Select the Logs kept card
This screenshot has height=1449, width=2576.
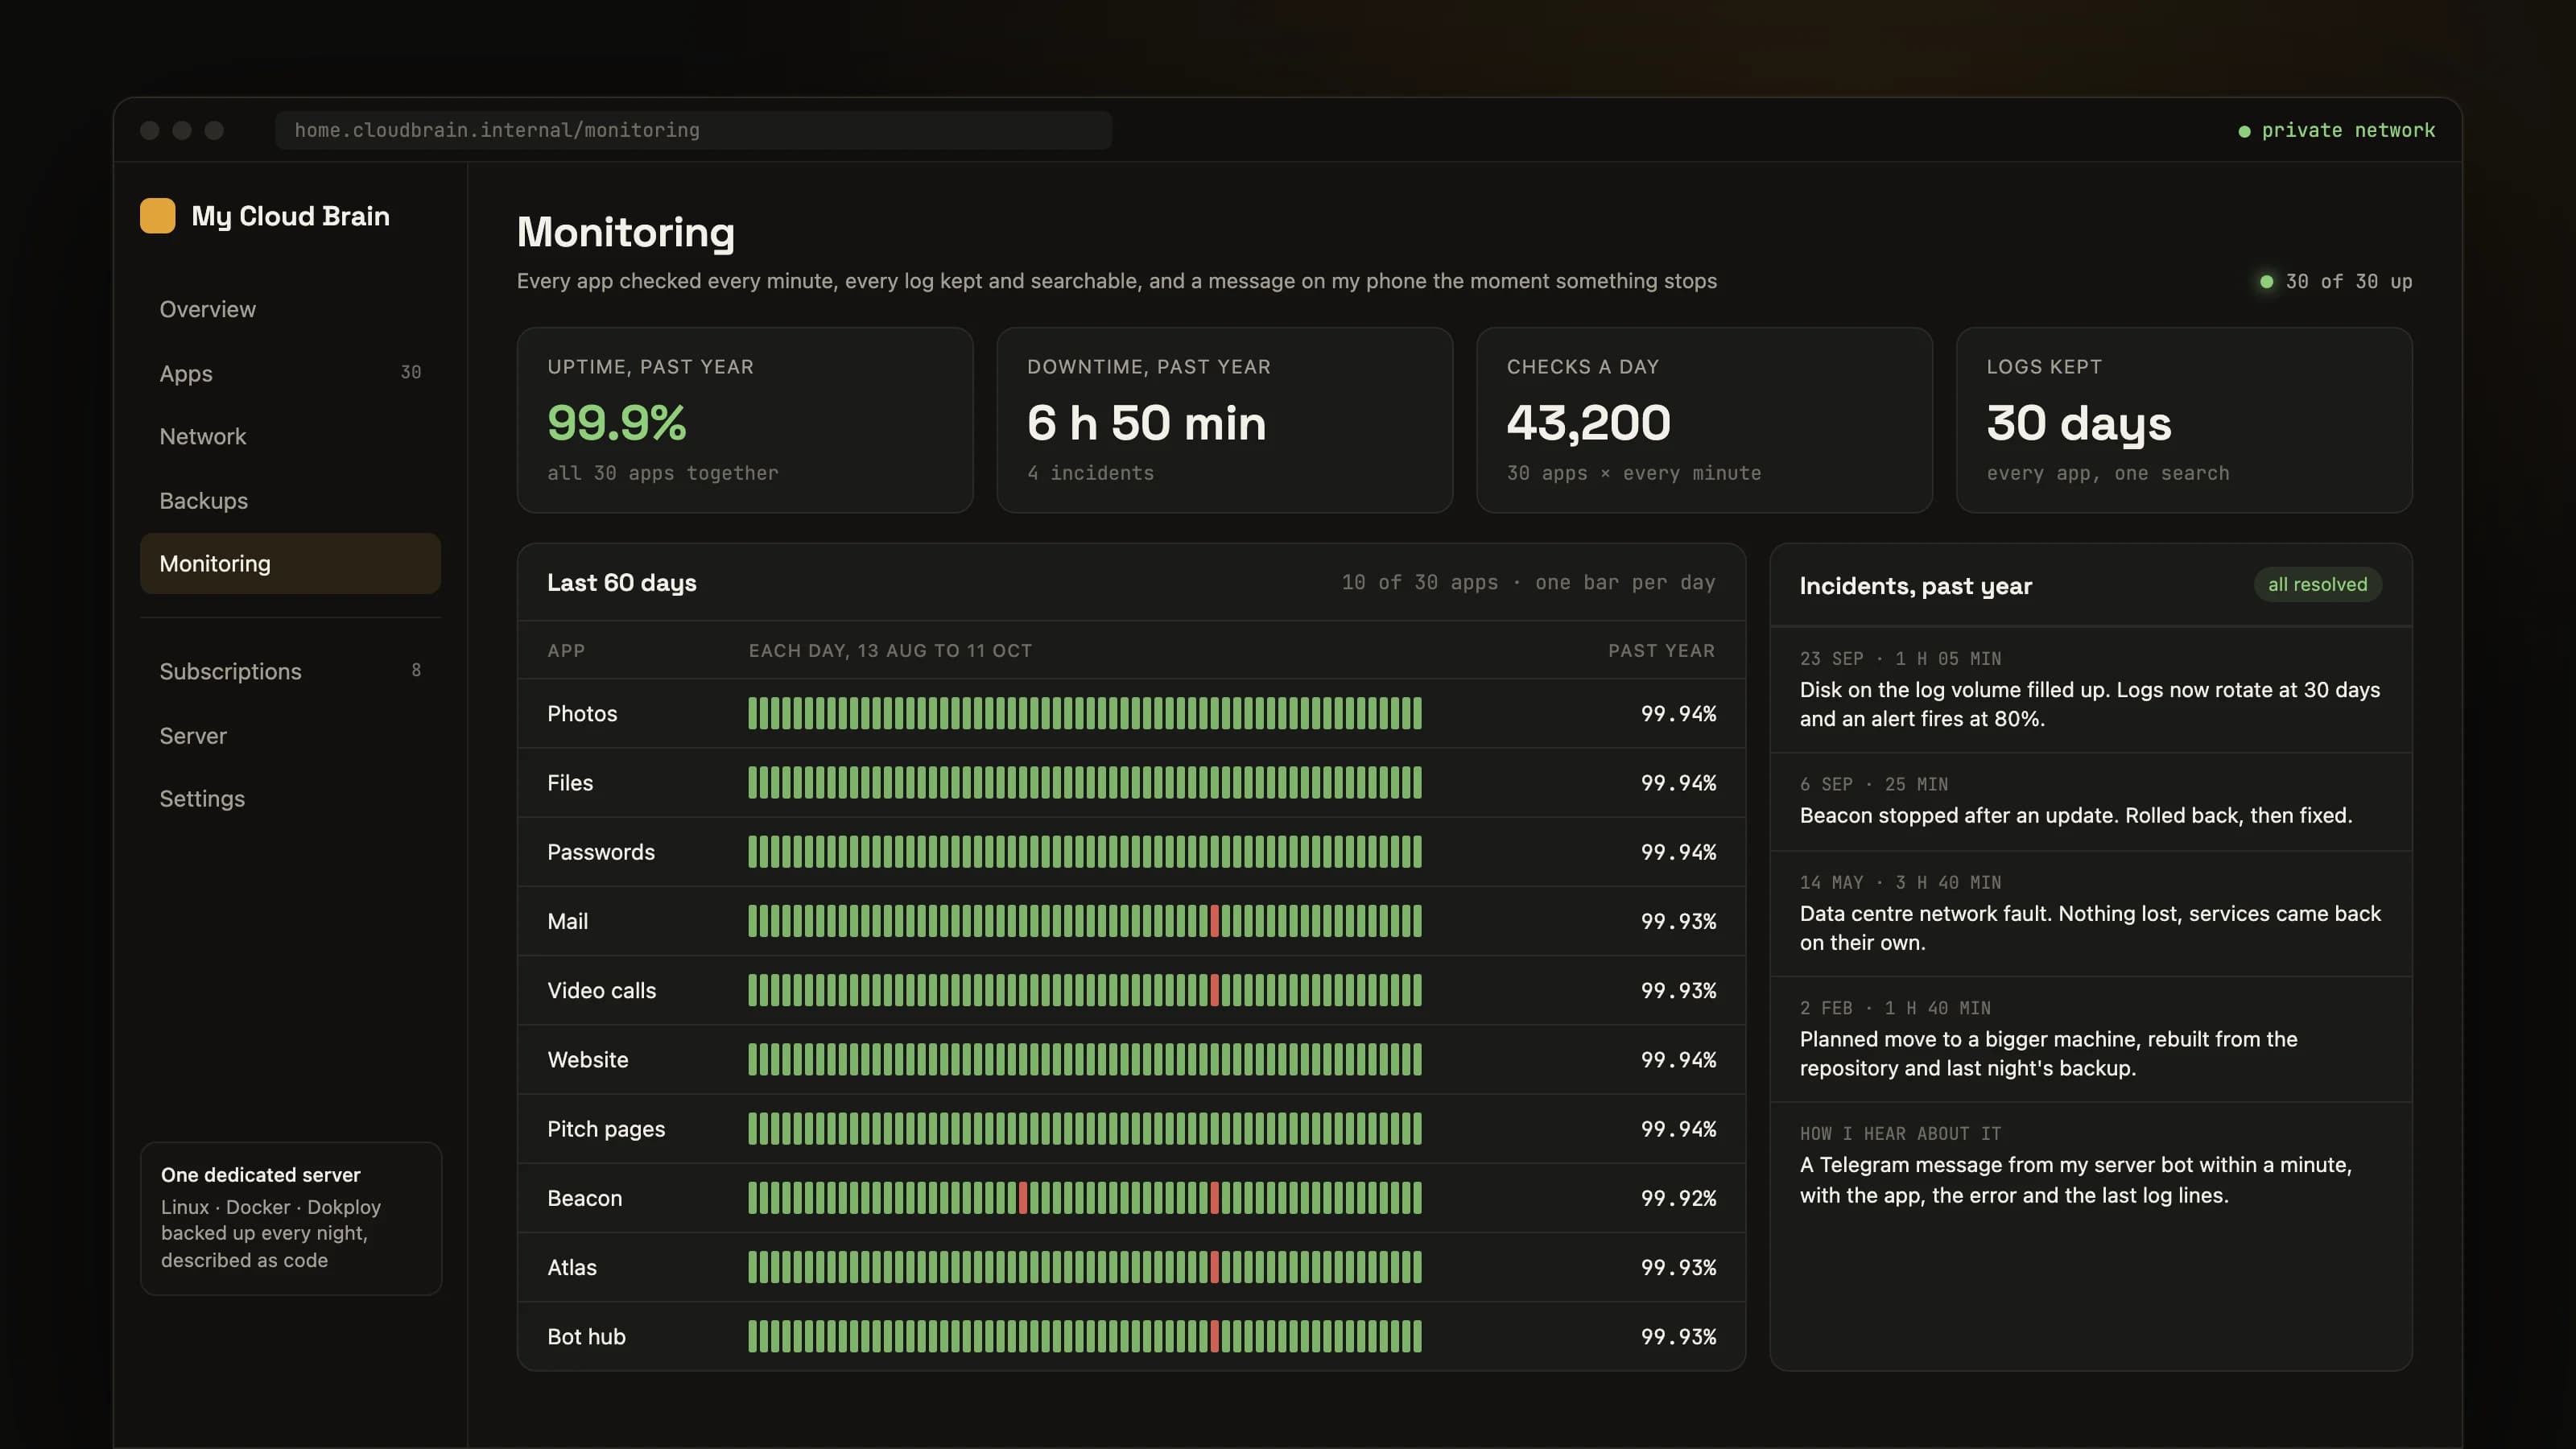[2184, 420]
